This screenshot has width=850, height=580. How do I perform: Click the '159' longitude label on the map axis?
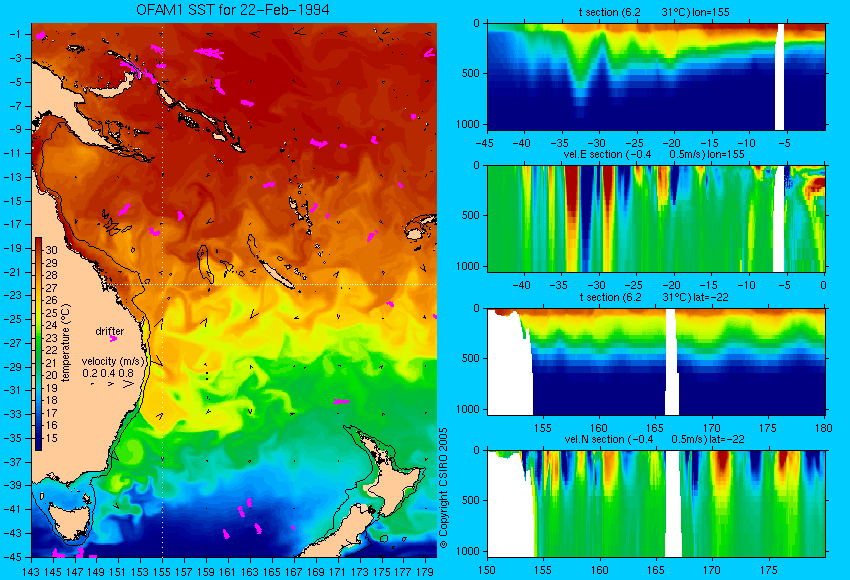tap(206, 571)
